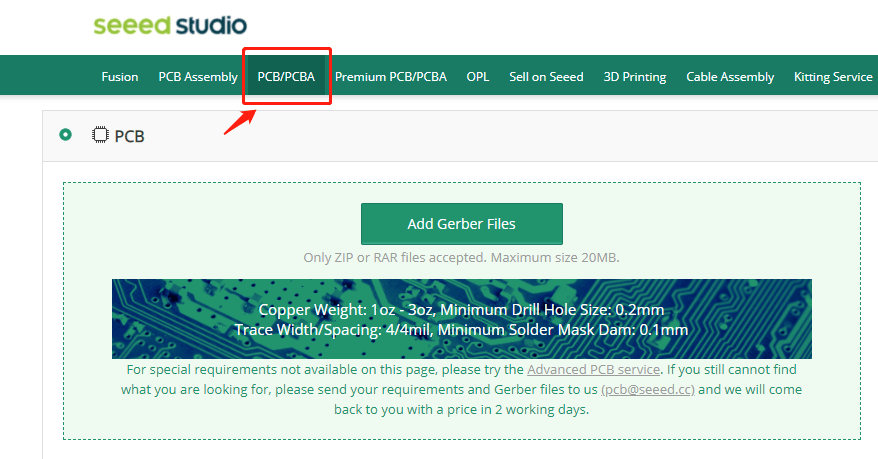Click the chip icon beside PCB heading
The image size is (878, 459).
tap(100, 135)
